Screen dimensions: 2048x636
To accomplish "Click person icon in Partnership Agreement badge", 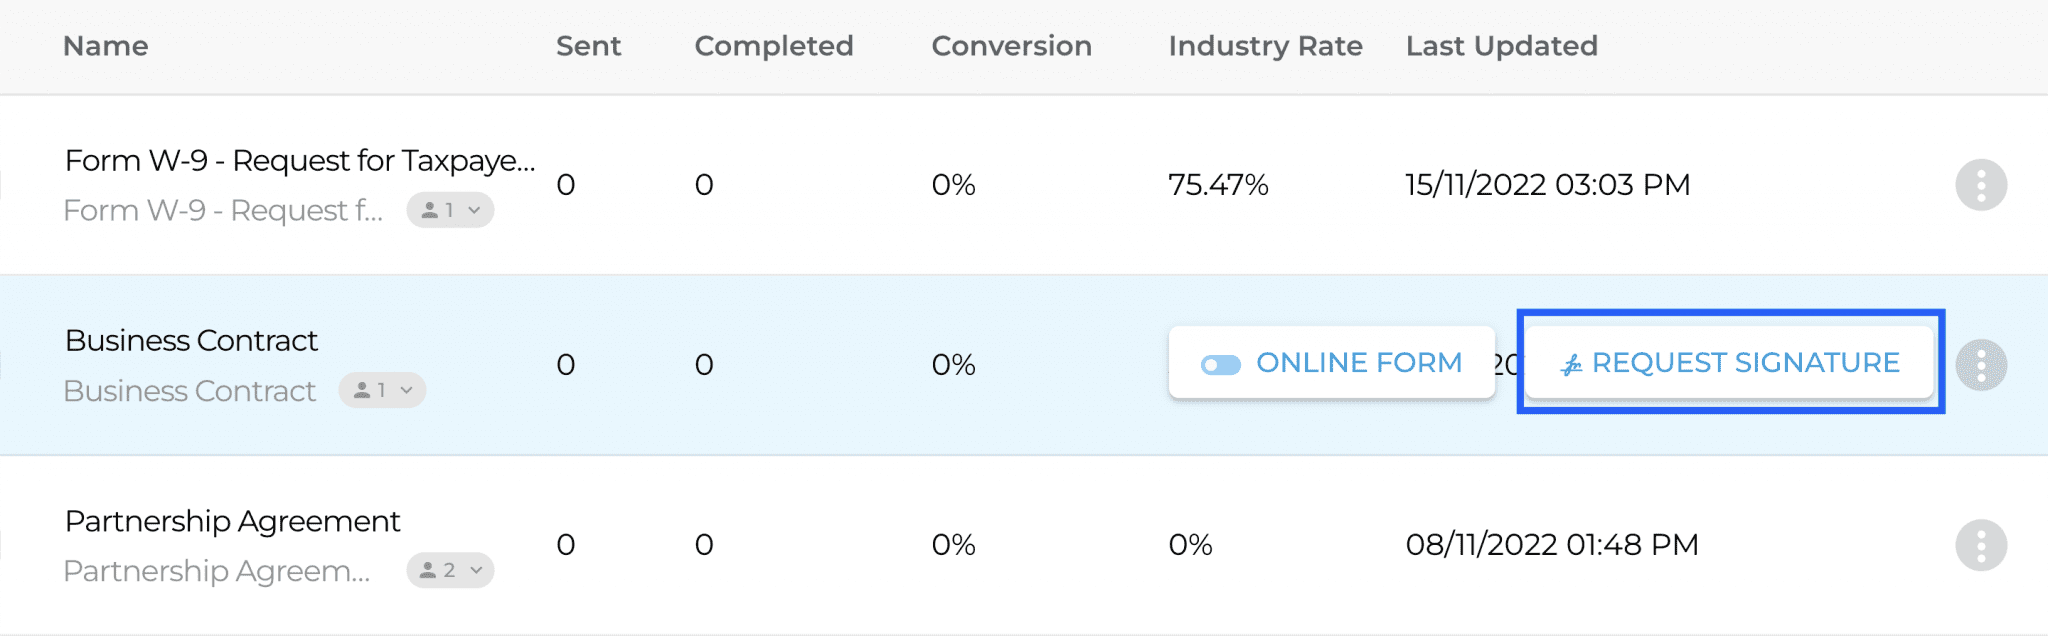I will [428, 570].
